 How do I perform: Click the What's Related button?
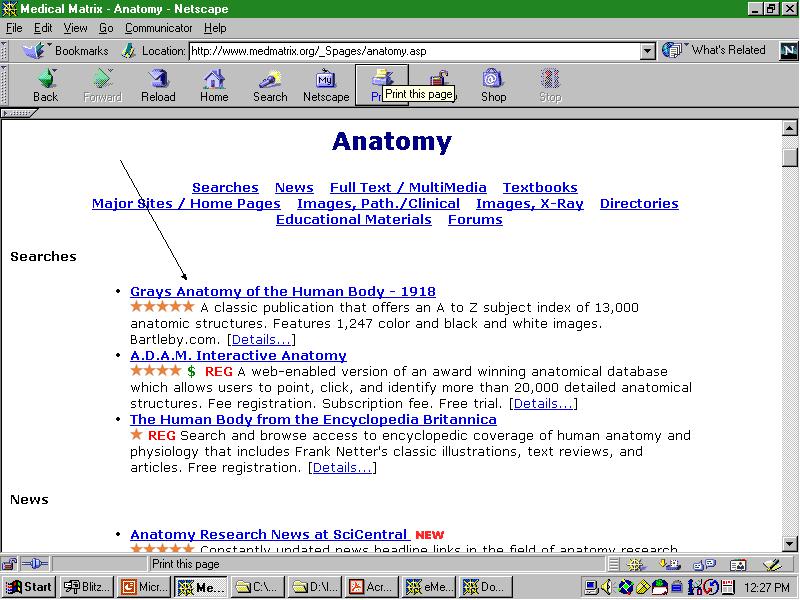[714, 50]
